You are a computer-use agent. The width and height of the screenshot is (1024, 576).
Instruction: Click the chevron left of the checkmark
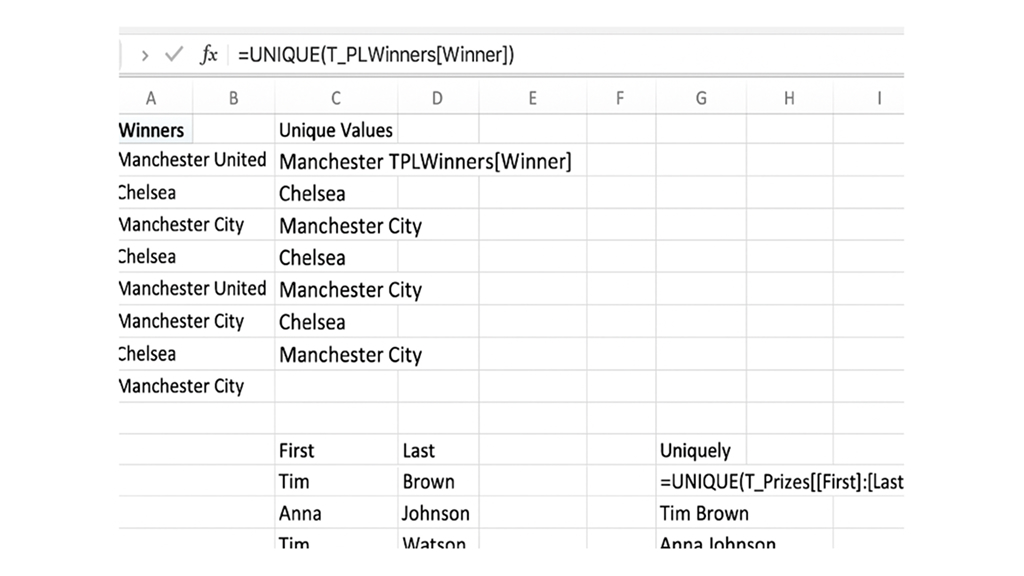pyautogui.click(x=144, y=56)
